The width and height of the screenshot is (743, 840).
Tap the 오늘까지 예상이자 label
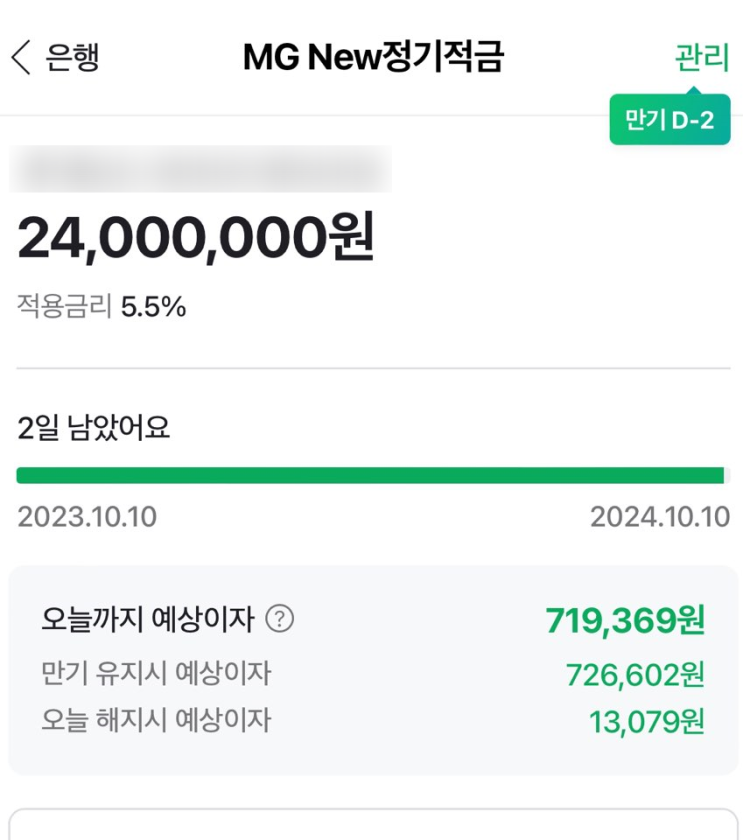pyautogui.click(x=147, y=620)
